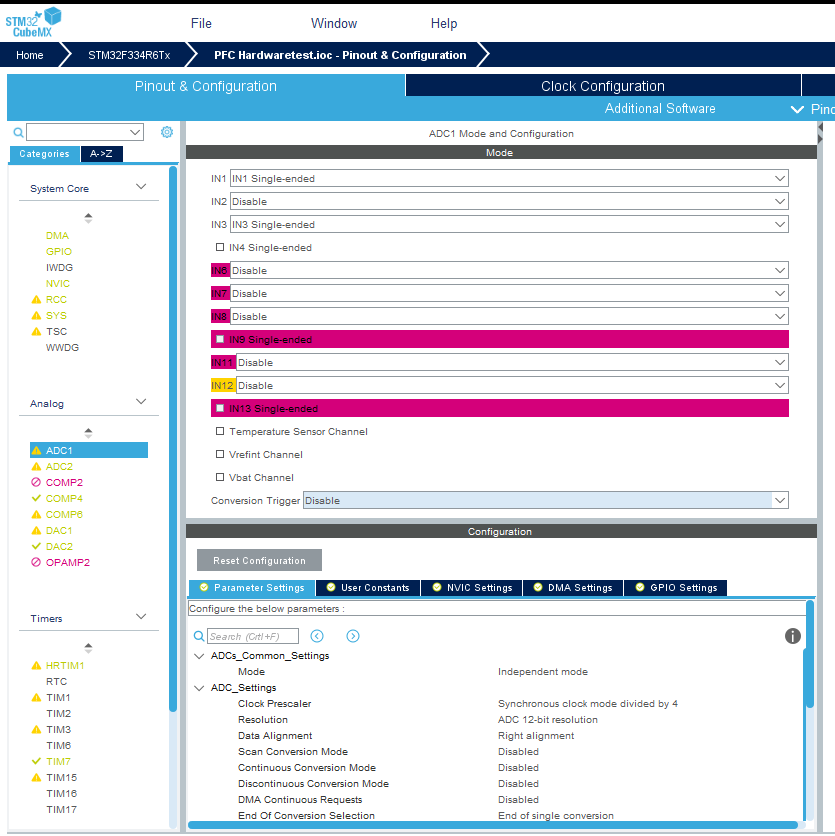835x836 pixels.
Task: Check the Vrefint Channel checkbox
Action: (220, 454)
